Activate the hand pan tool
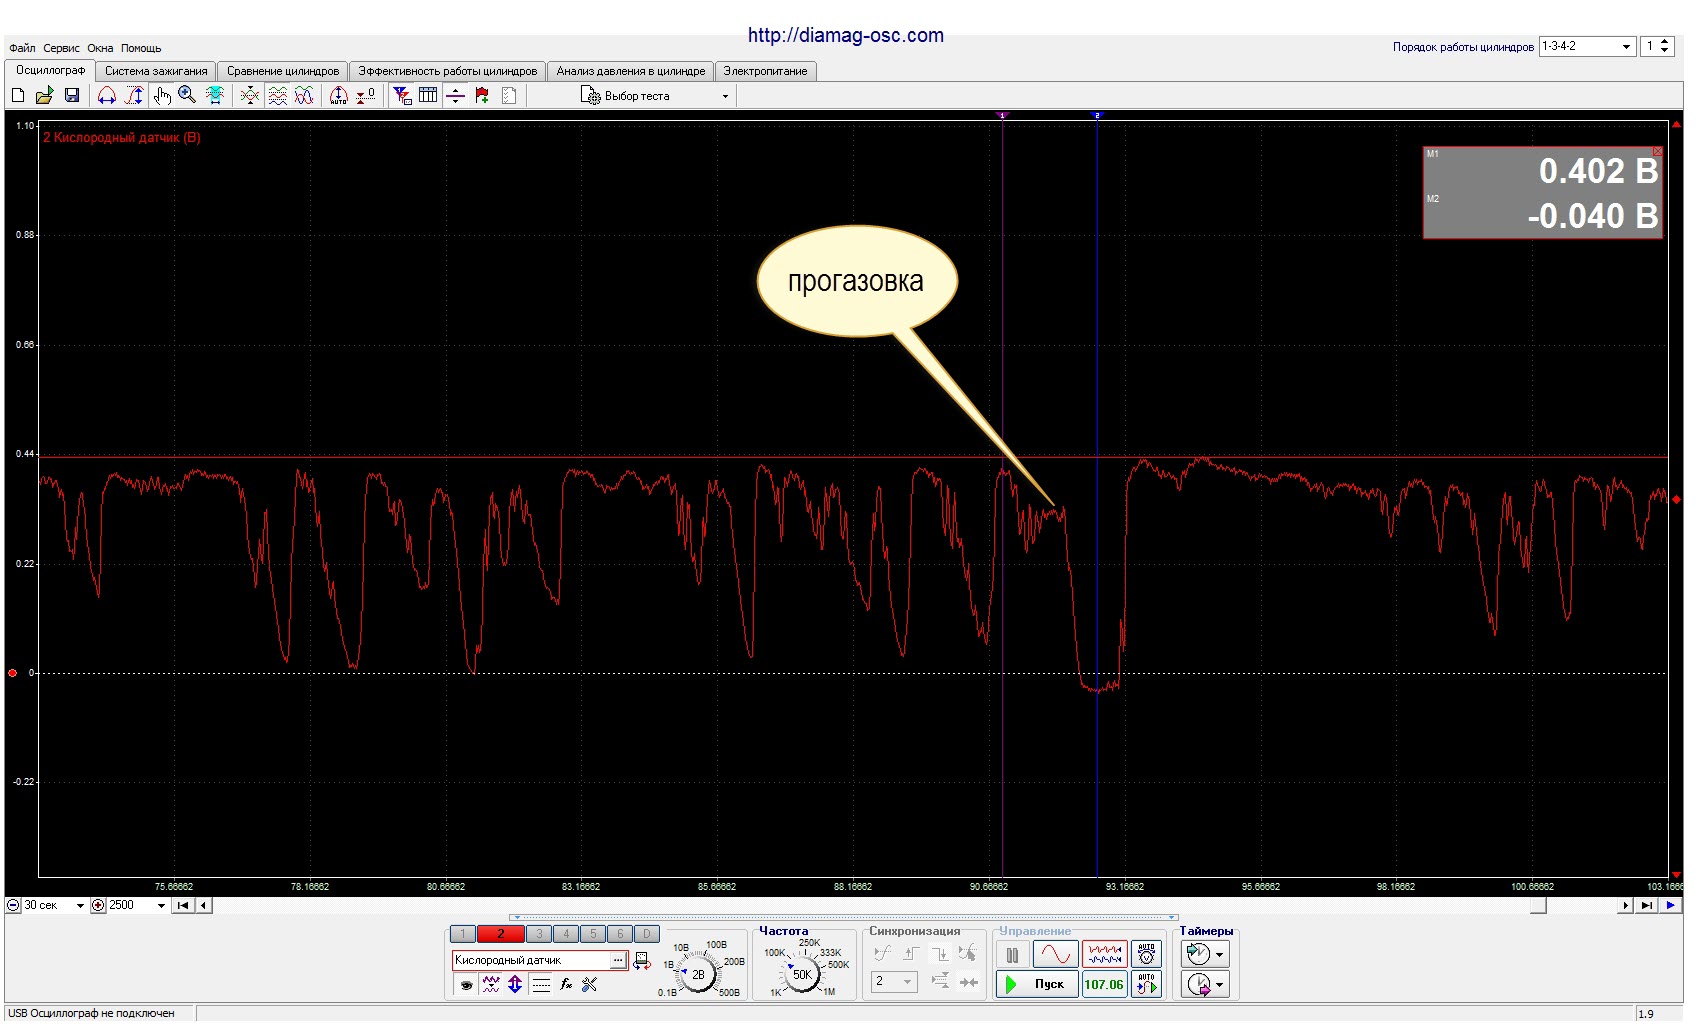Screen dimensions: 1696x1026 point(162,95)
